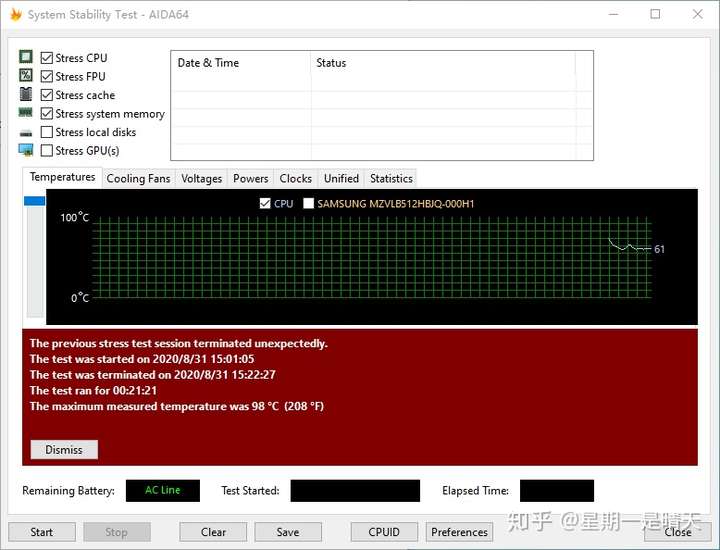
Task: Click the Start button
Action: point(42,532)
